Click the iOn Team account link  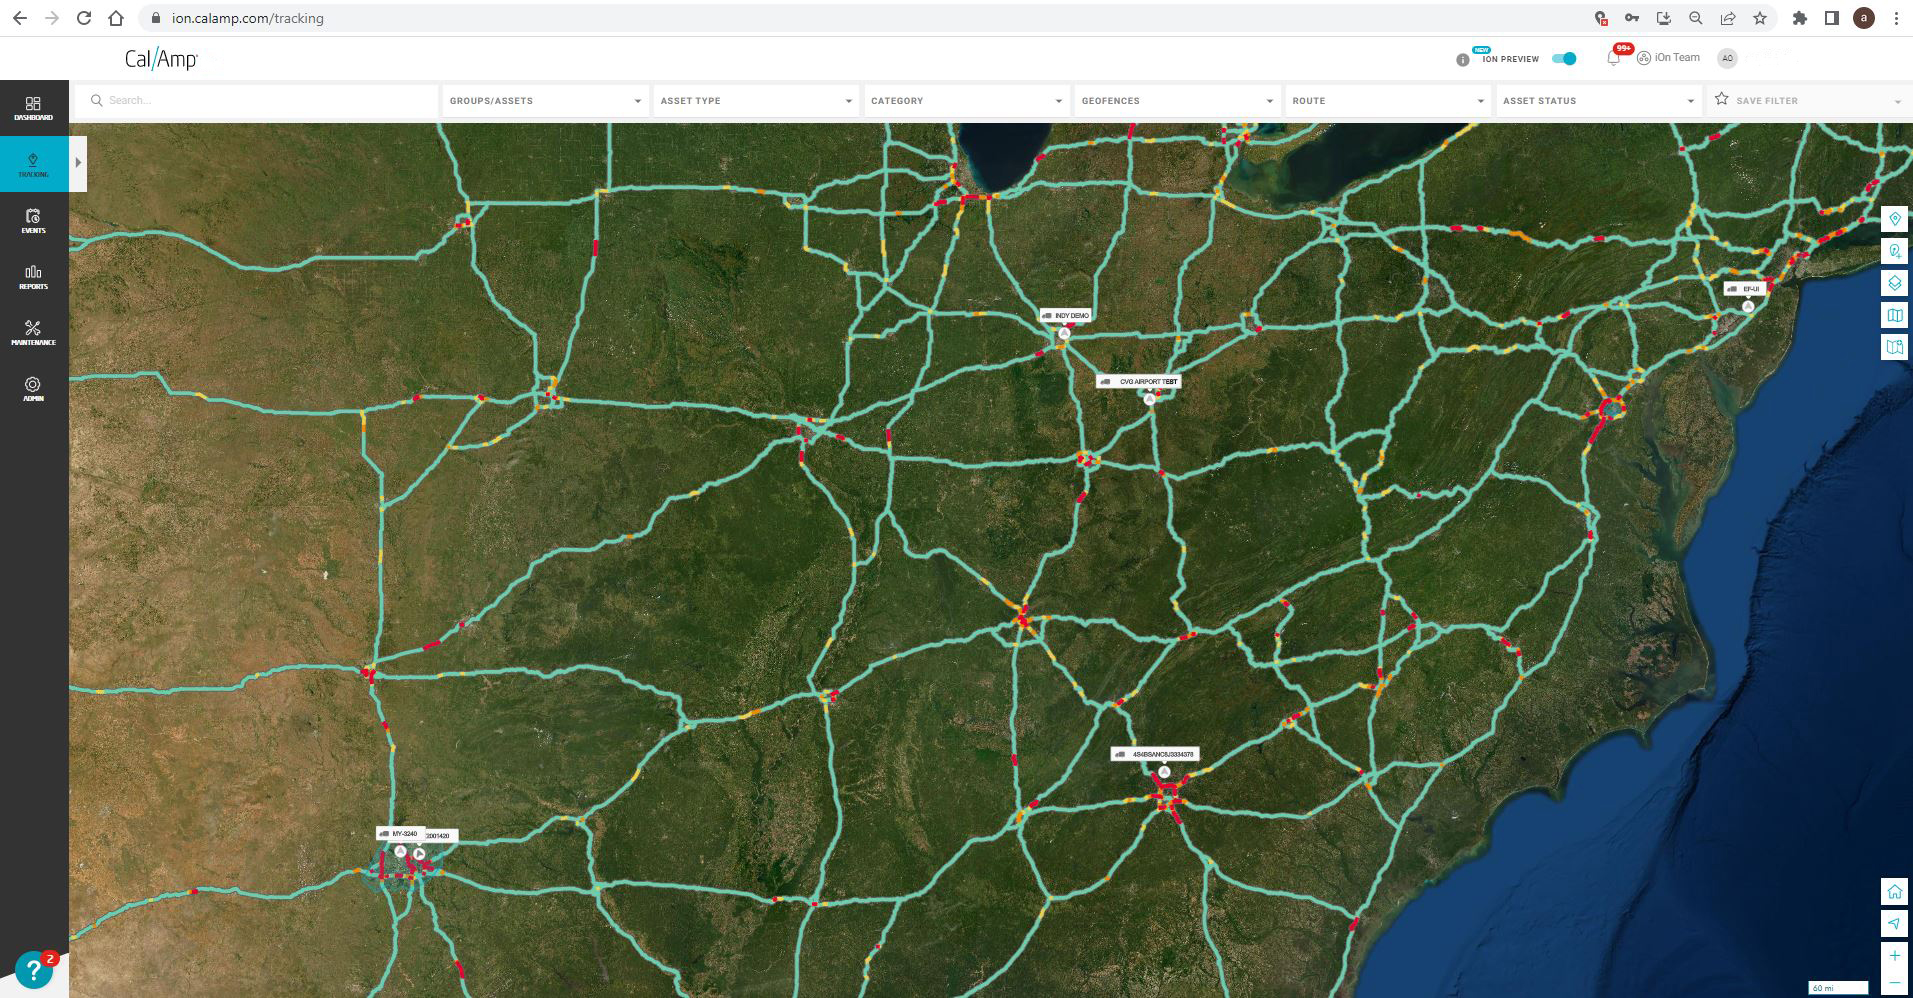1669,58
